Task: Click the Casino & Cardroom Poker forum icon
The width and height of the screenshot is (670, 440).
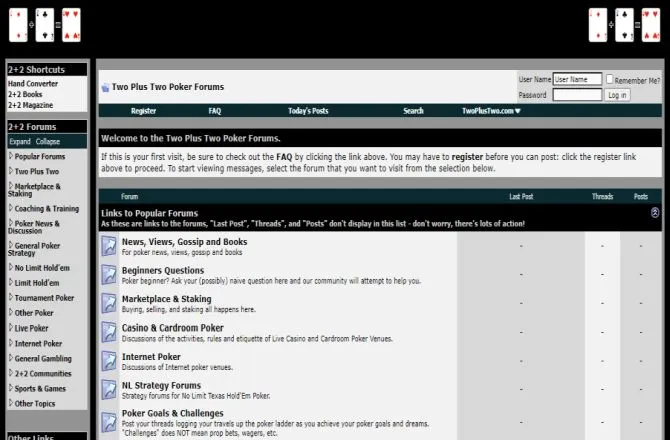Action: click(x=109, y=332)
